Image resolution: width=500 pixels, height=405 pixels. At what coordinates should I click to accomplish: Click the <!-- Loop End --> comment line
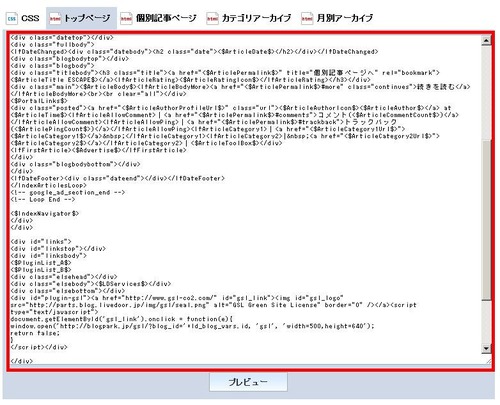click(43, 199)
